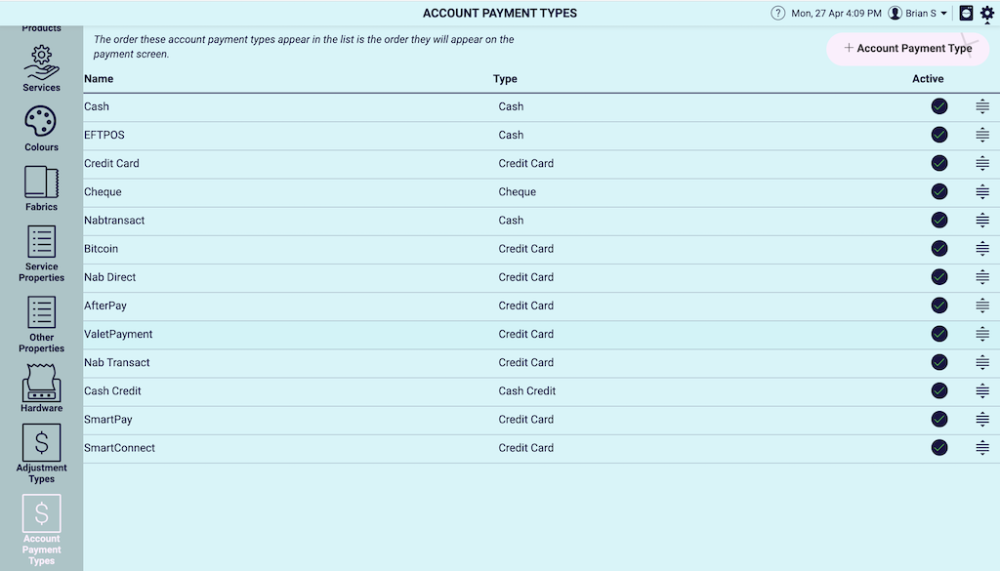Grab the reorder handle for Nab Direct

pyautogui.click(x=982, y=277)
